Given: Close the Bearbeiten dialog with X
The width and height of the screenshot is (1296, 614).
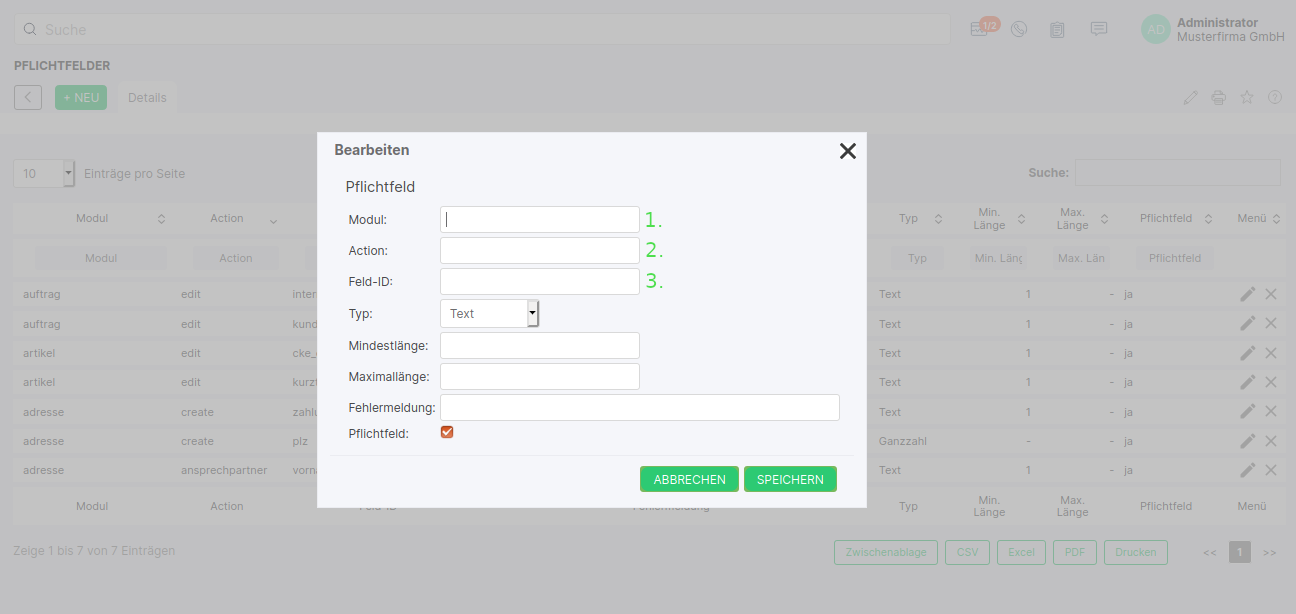Looking at the screenshot, I should (x=847, y=151).
